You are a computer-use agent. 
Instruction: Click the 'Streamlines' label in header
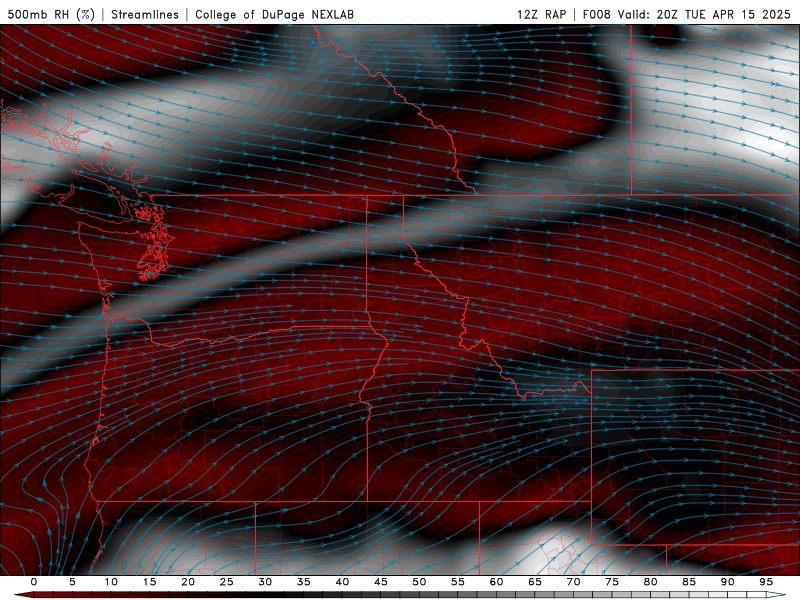pos(145,14)
